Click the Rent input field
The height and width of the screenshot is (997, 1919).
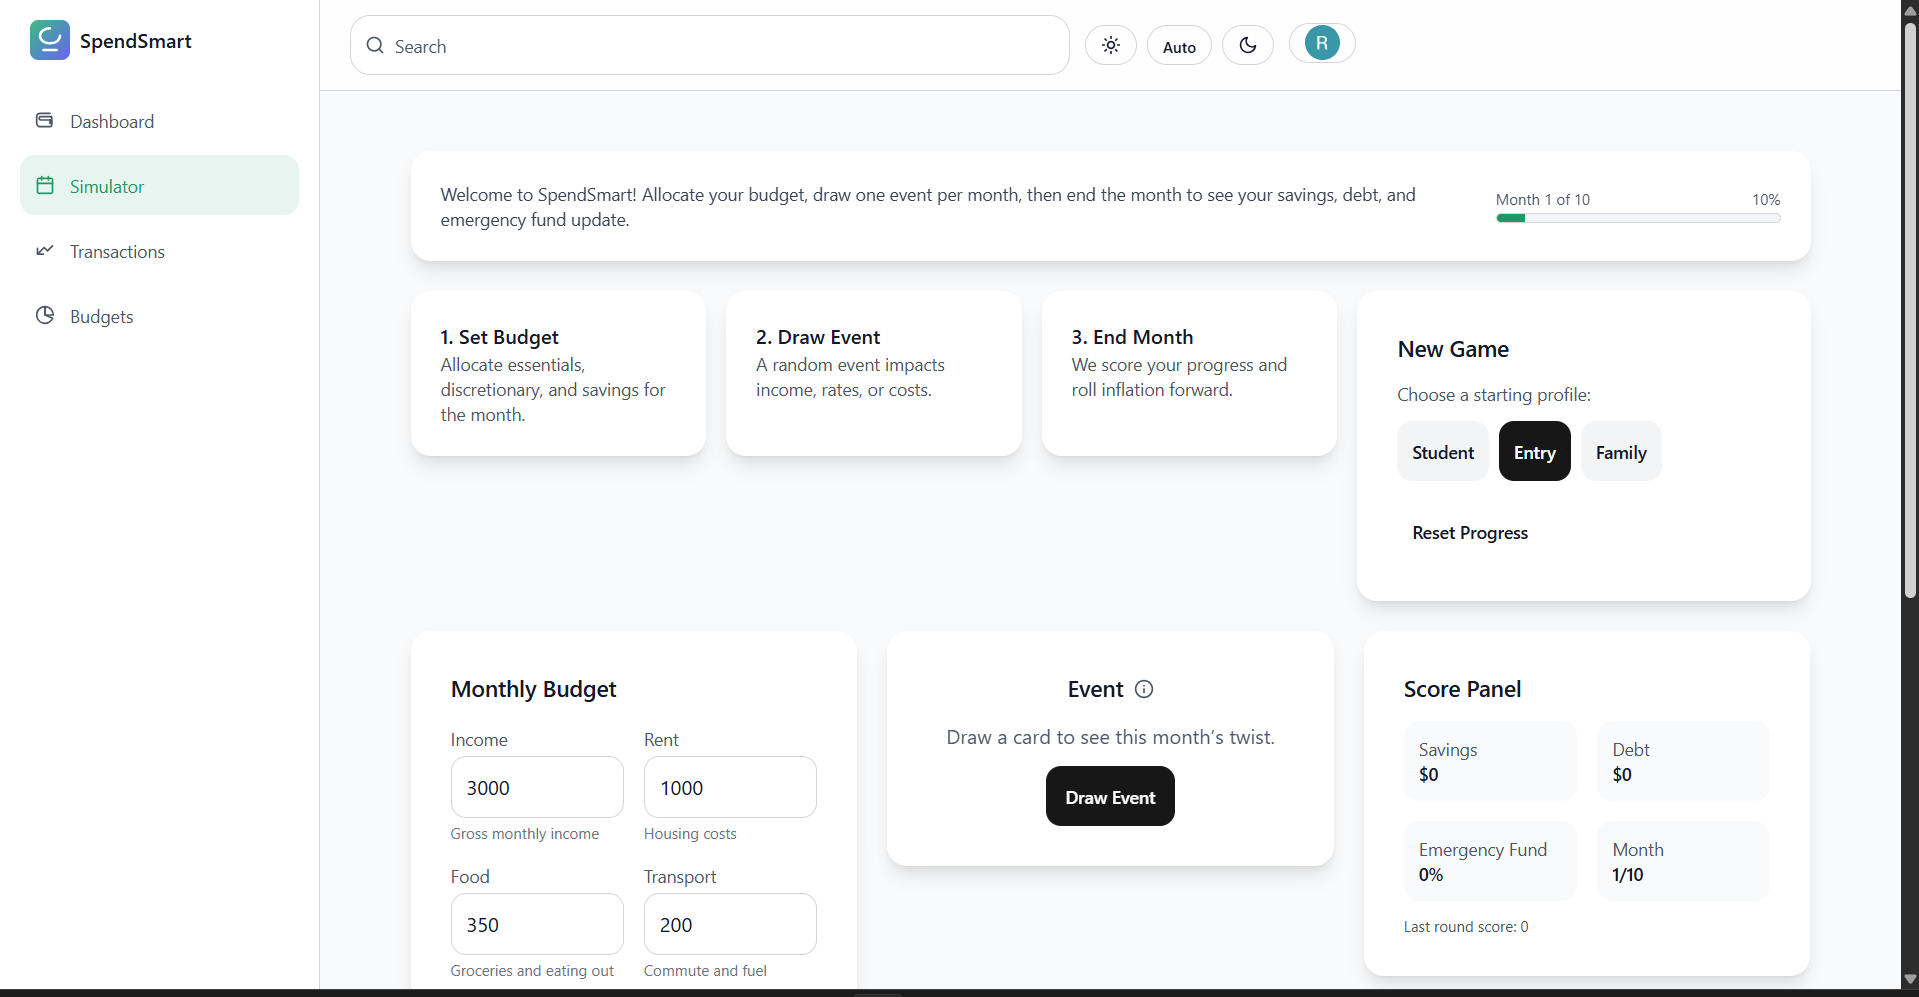pos(730,787)
